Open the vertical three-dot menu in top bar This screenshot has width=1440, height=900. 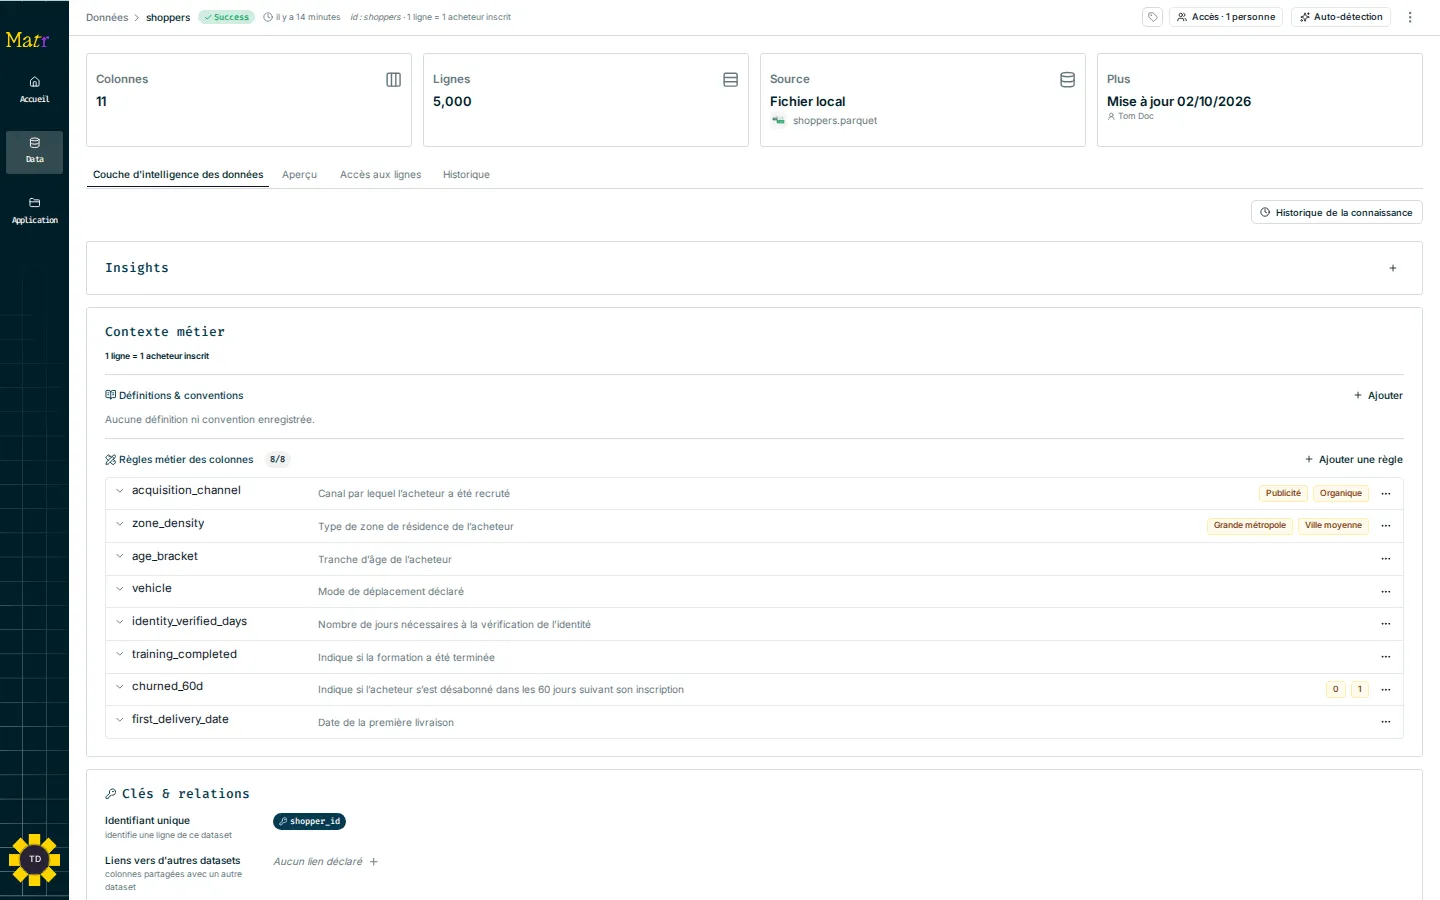[1410, 17]
